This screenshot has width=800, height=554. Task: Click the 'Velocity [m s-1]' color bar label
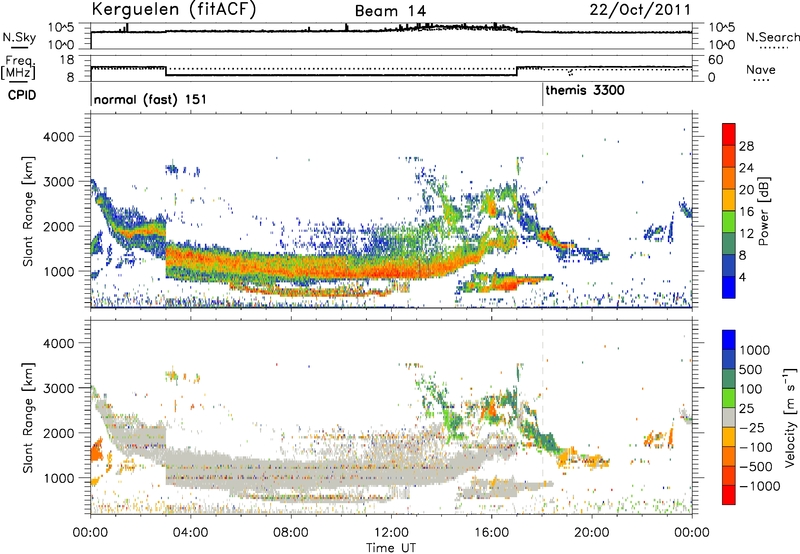[790, 417]
